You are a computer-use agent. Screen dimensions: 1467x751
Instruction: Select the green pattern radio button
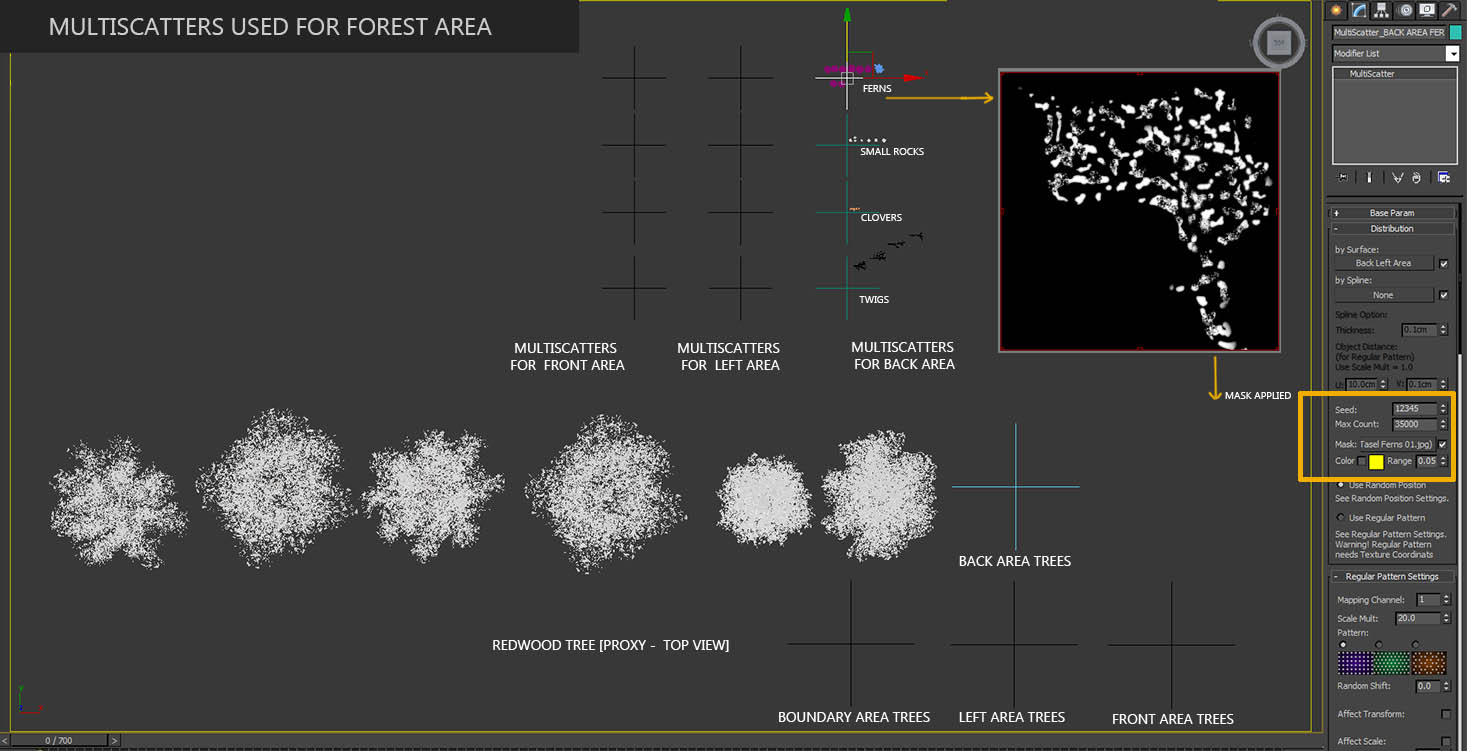(x=1379, y=645)
